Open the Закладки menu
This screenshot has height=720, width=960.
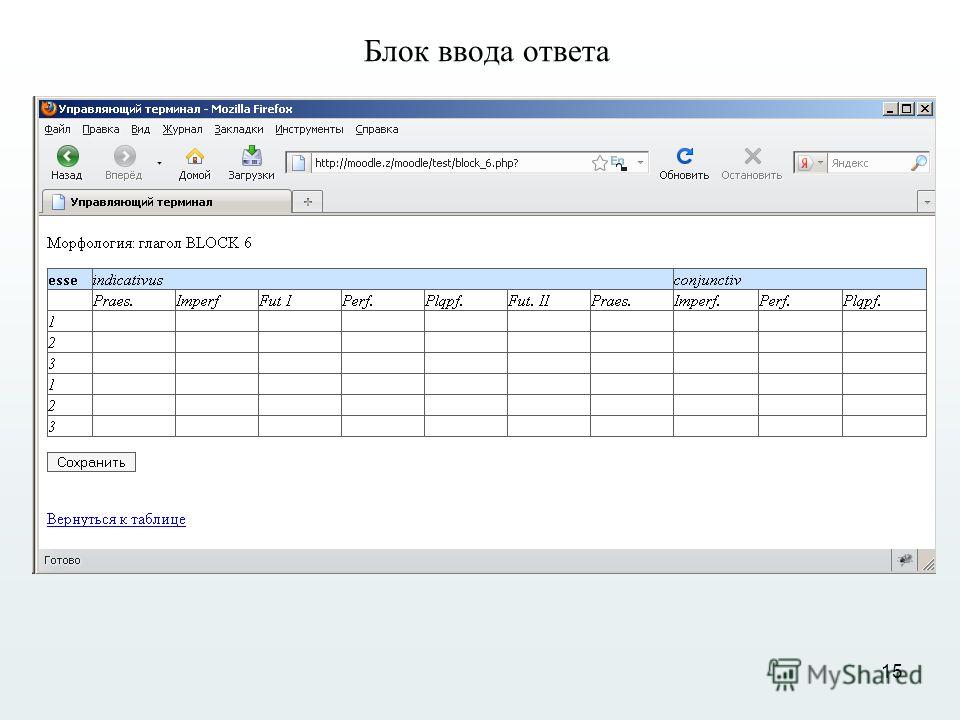click(x=239, y=129)
